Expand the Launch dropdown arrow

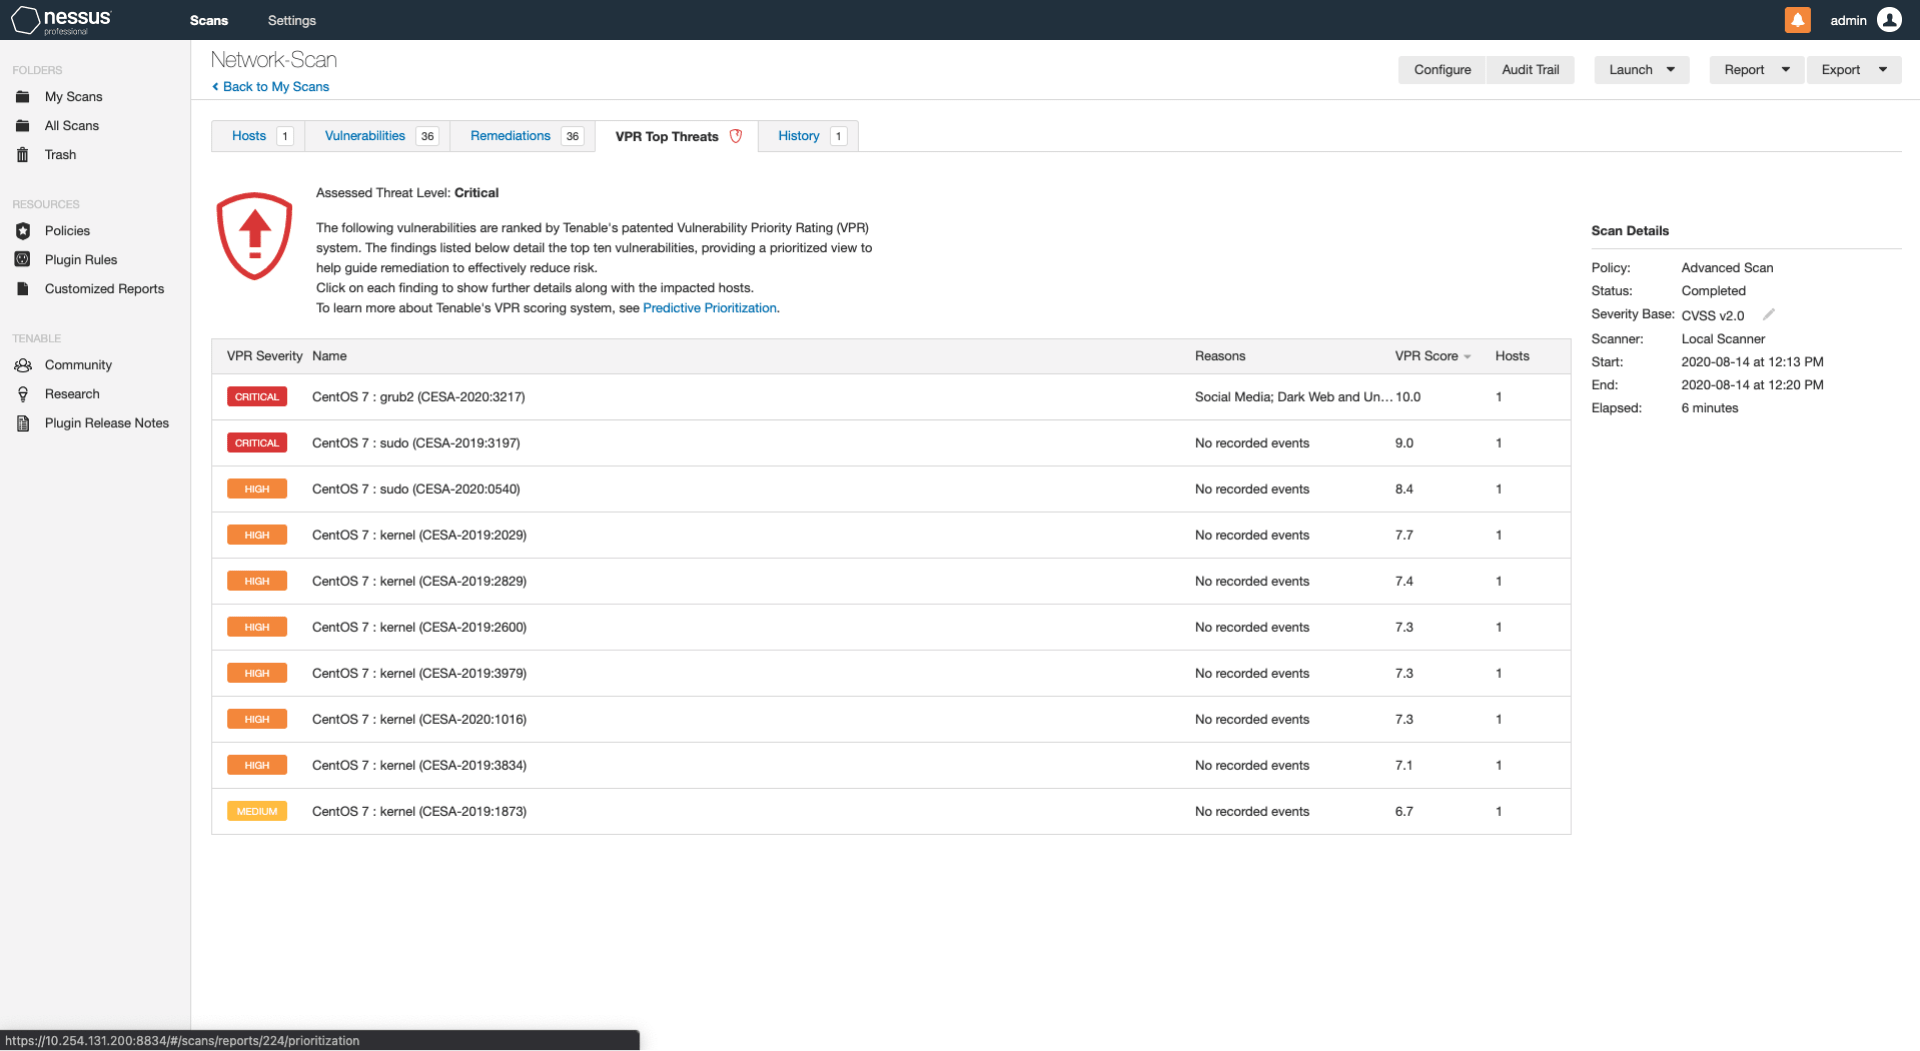point(1671,70)
